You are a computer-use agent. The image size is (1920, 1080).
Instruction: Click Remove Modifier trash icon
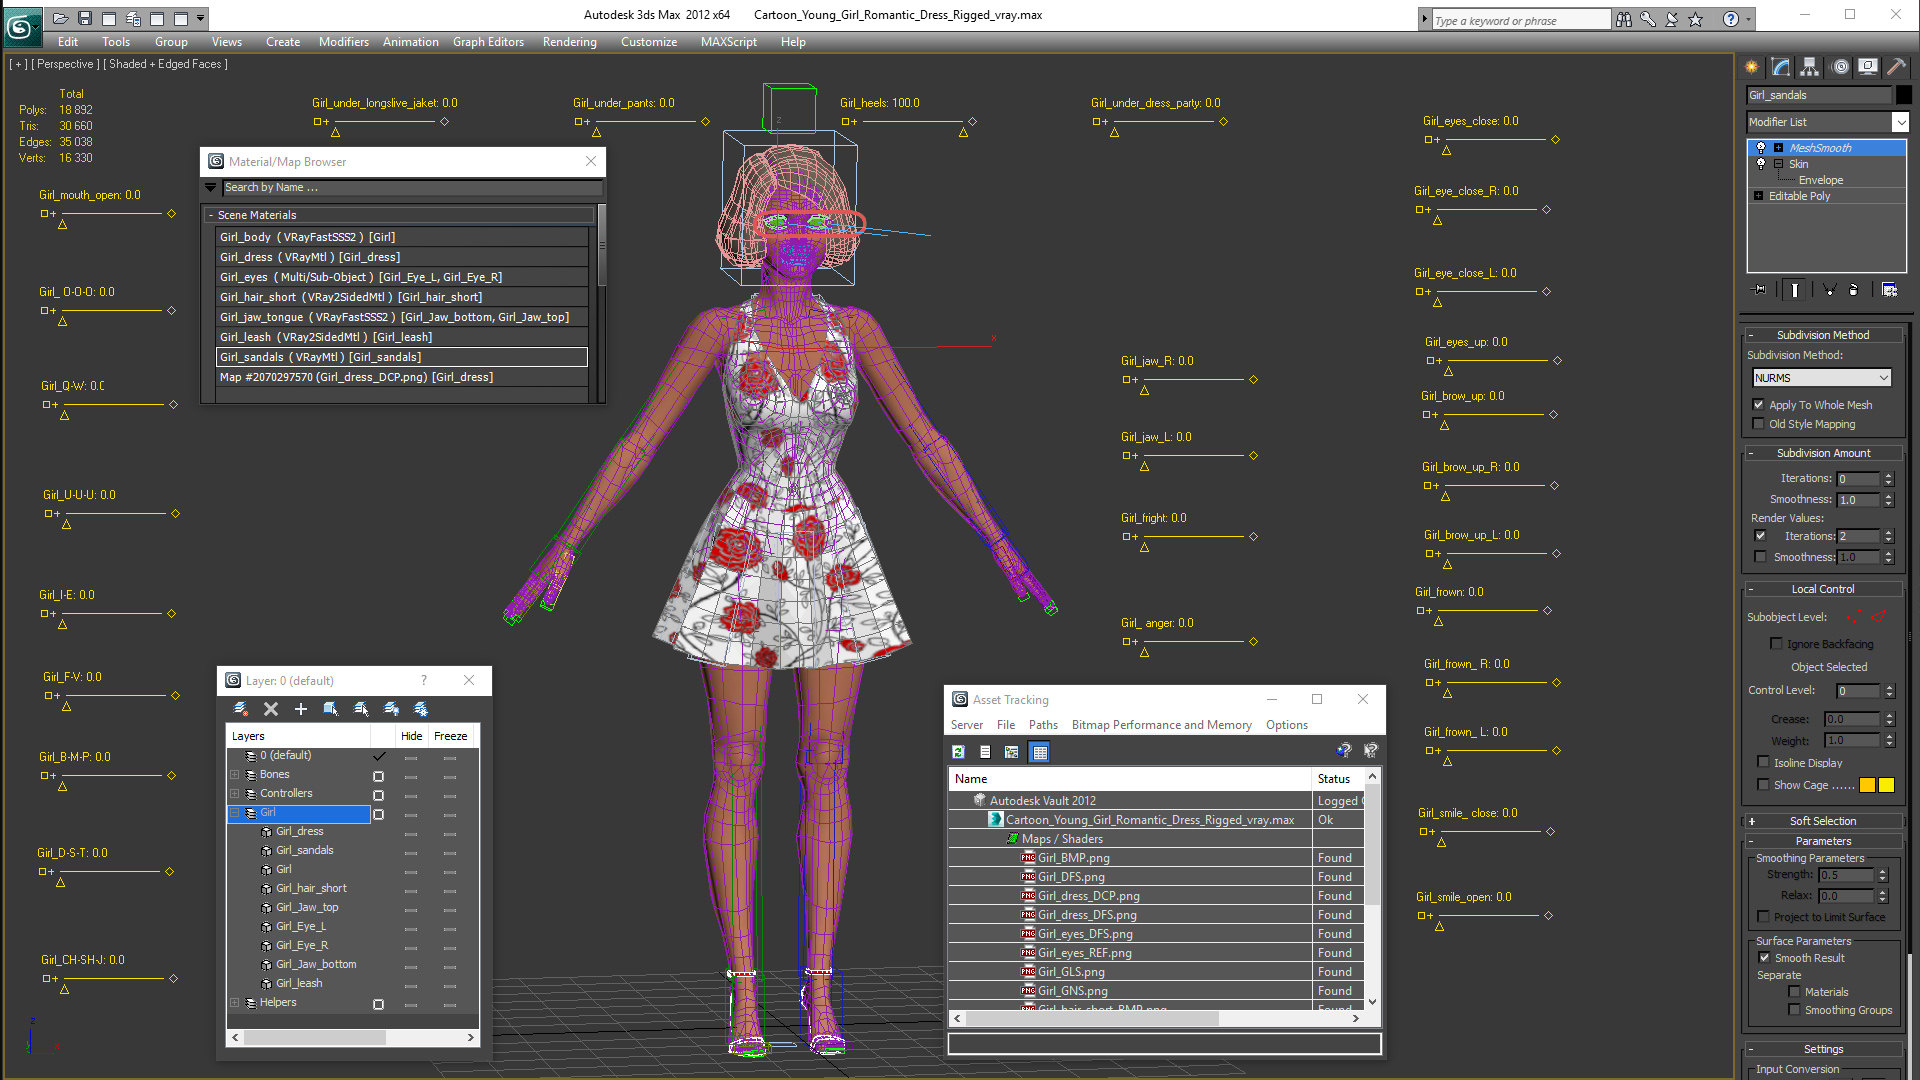1854,290
